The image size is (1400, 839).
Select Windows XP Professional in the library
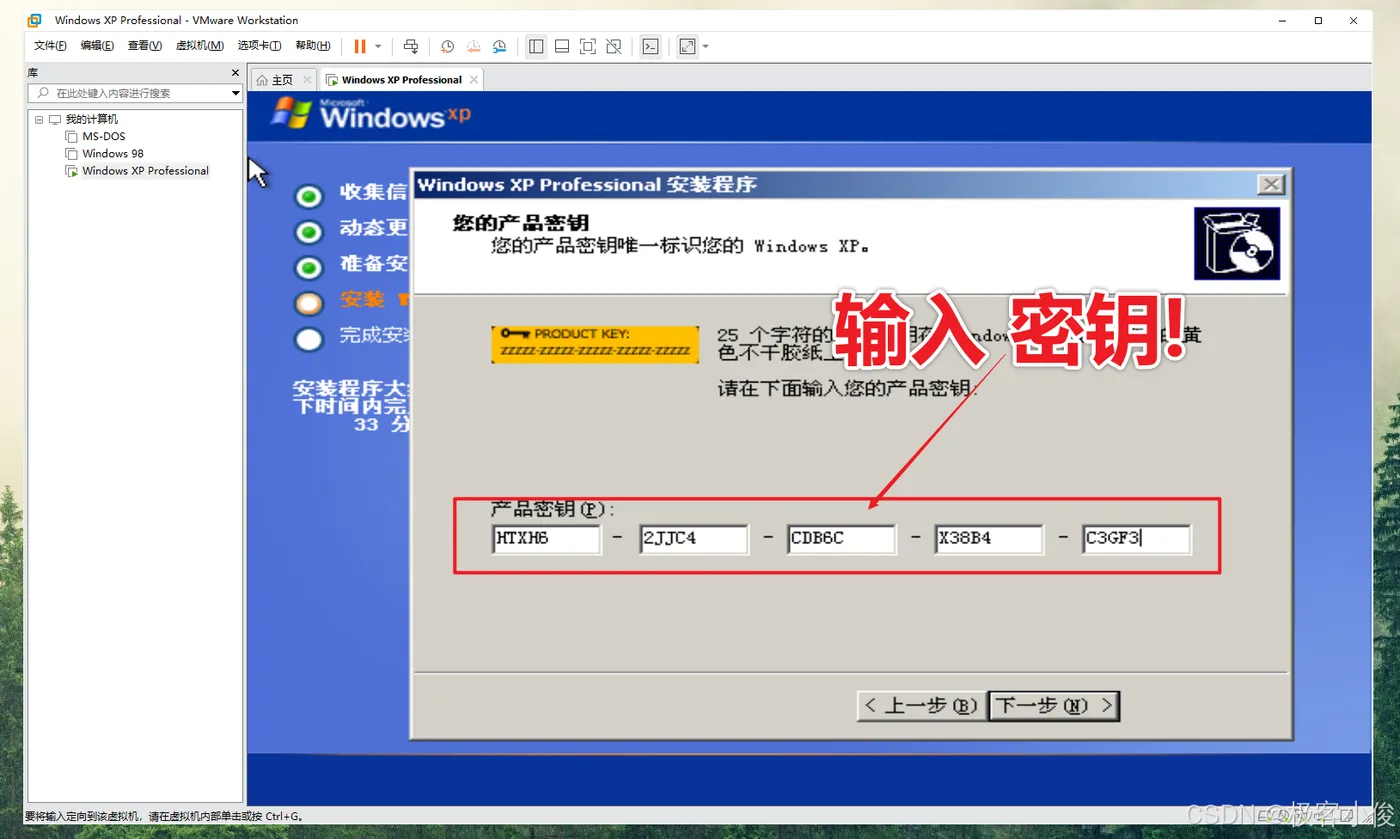pos(145,171)
